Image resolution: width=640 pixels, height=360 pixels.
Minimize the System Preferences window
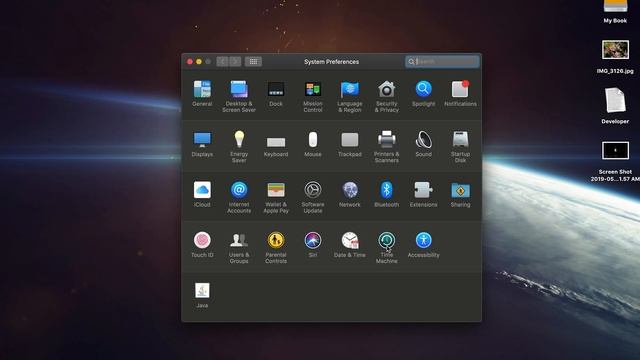[199, 62]
